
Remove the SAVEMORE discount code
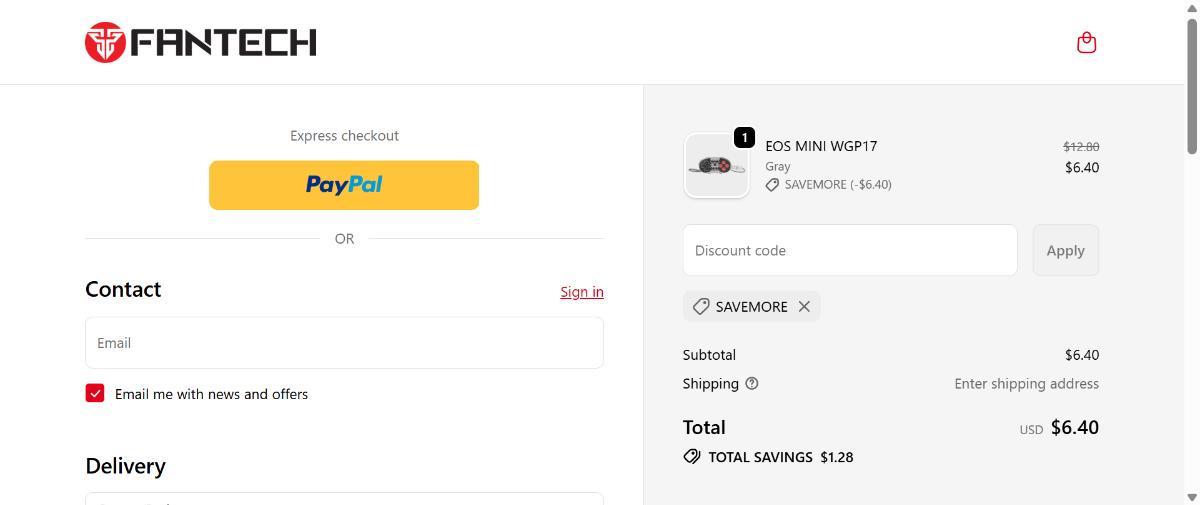pos(804,306)
